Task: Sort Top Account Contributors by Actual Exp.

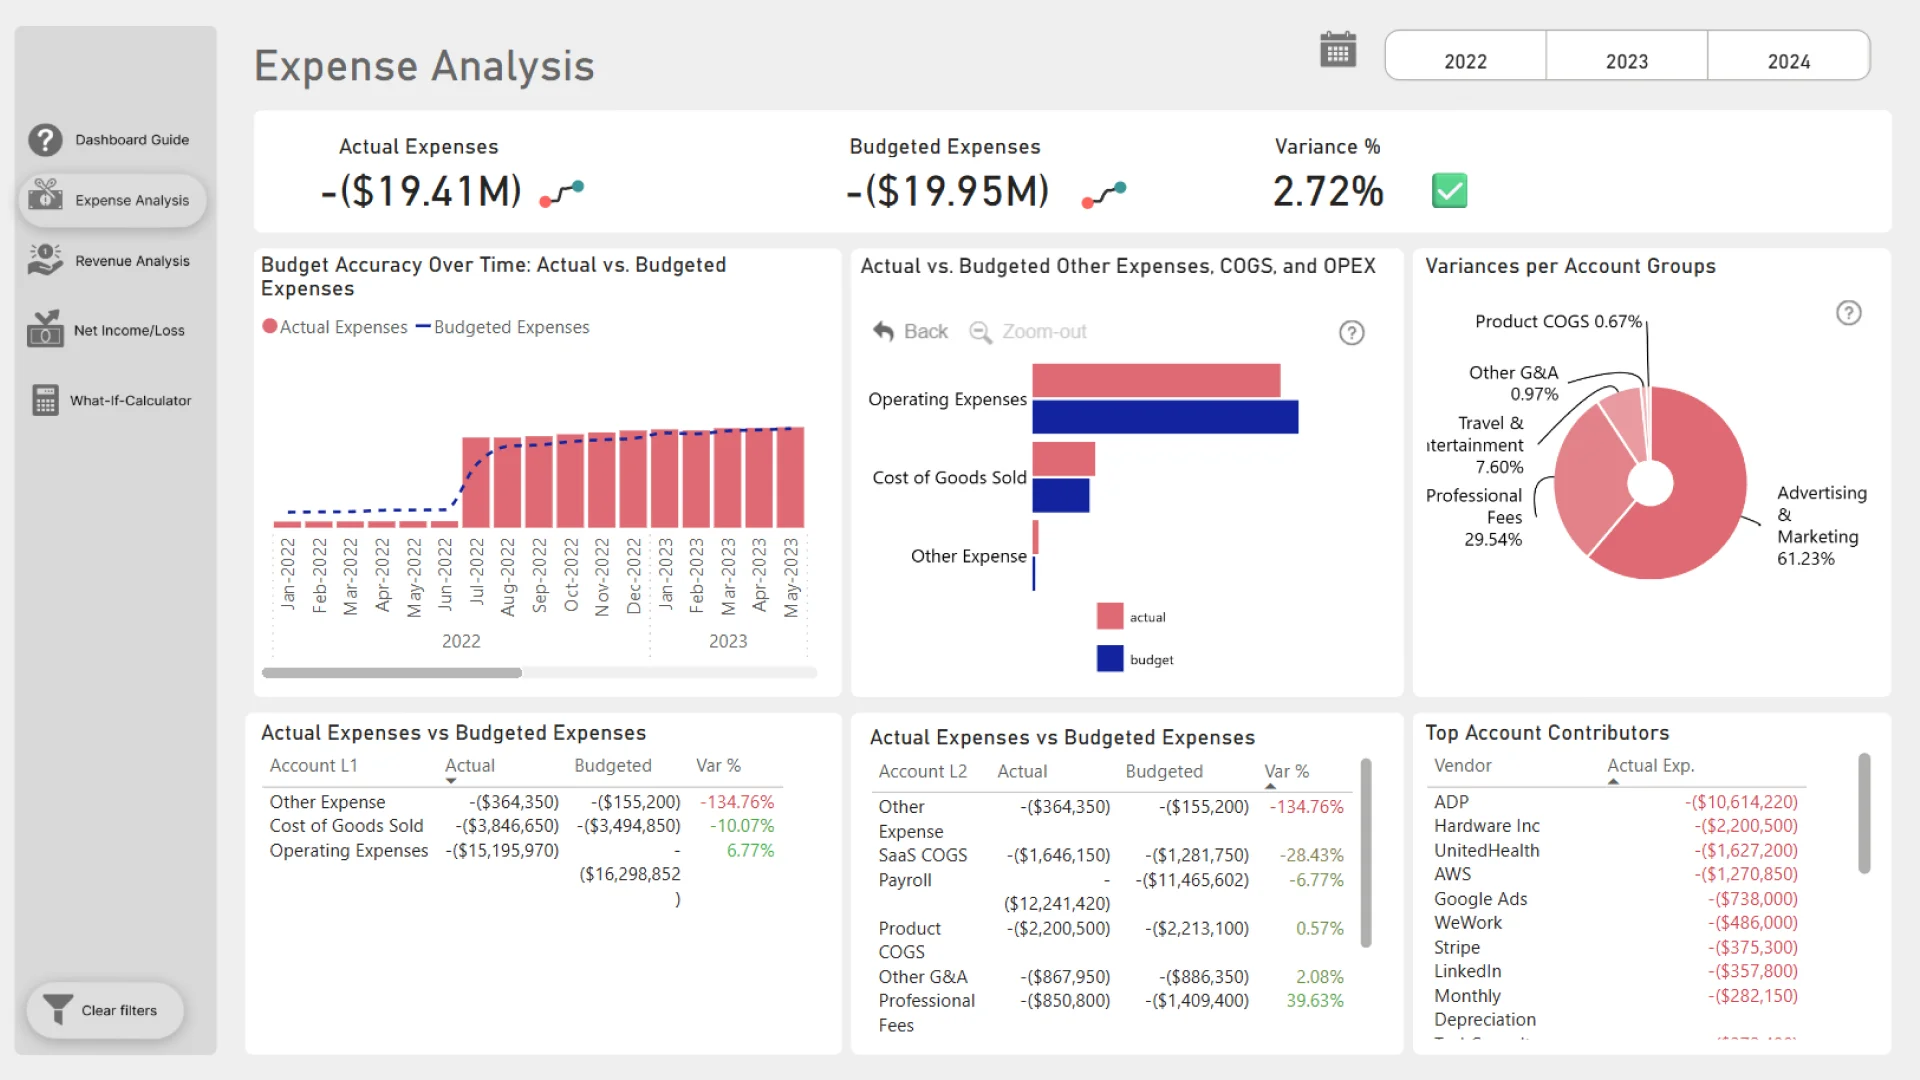Action: tap(1650, 765)
